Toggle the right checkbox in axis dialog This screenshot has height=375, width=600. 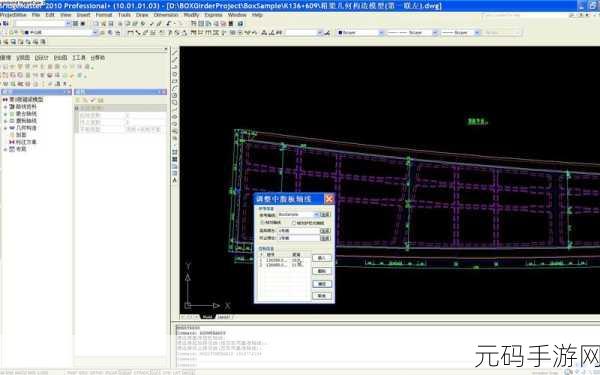[x=294, y=223]
